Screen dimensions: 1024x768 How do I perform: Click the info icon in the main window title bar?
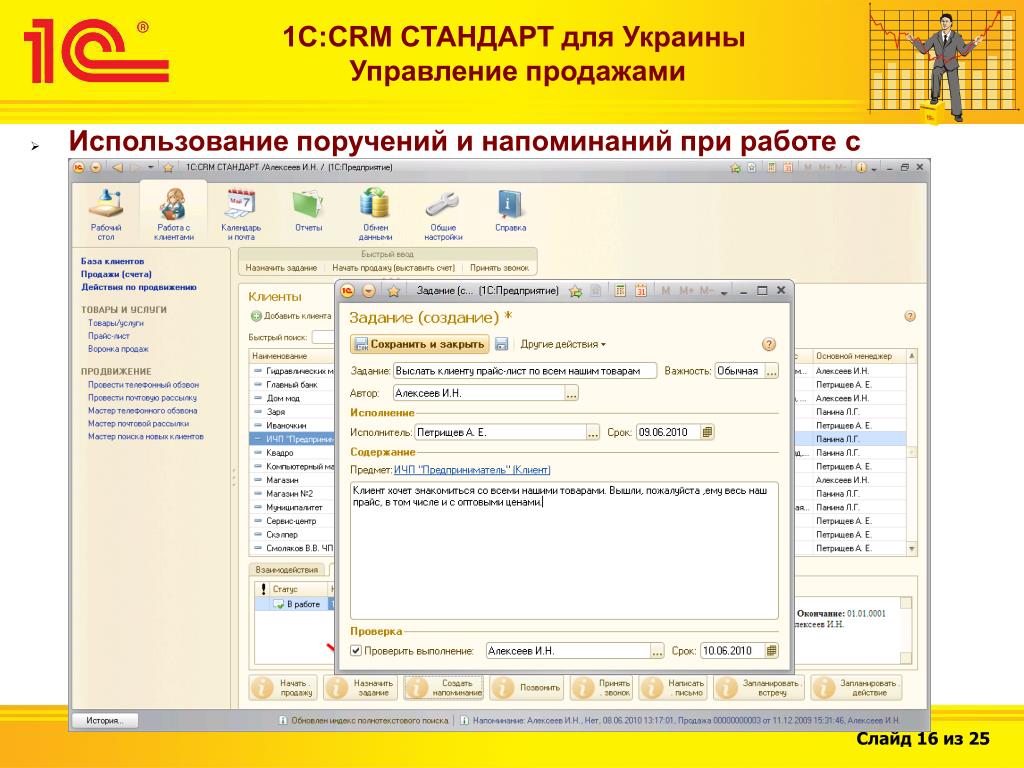click(861, 168)
